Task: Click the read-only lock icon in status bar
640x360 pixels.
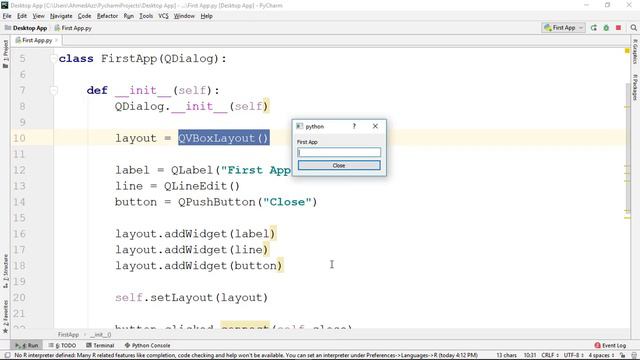Action: click(x=622, y=355)
